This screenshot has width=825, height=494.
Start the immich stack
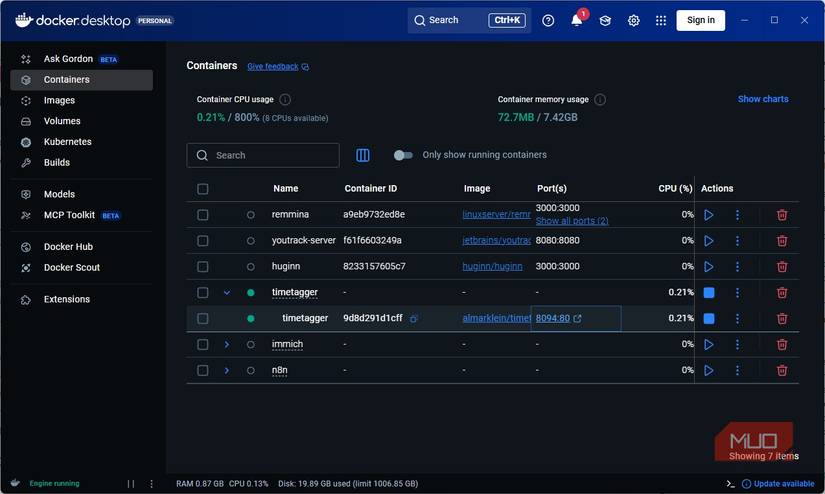(709, 344)
